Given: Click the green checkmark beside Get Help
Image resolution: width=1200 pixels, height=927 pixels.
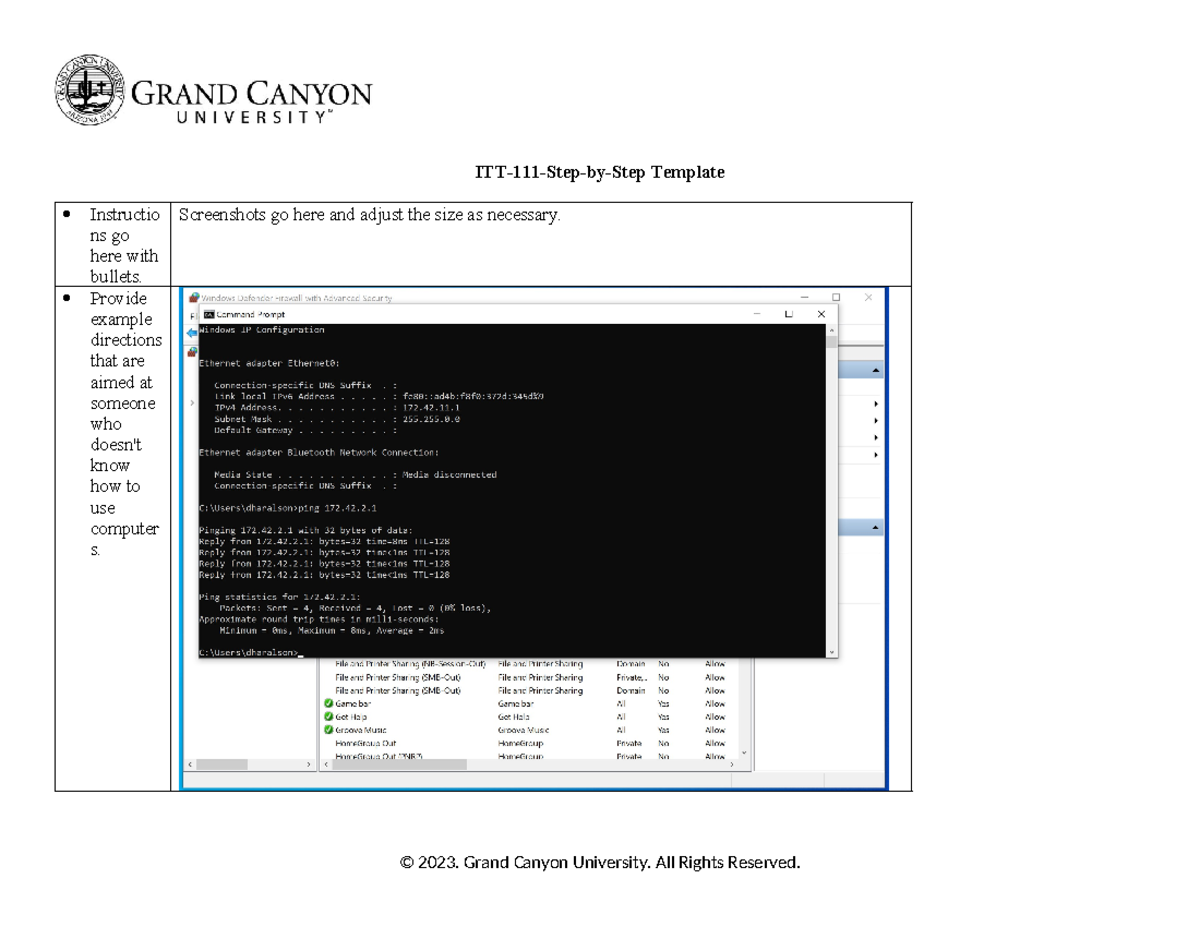Looking at the screenshot, I should (x=329, y=716).
